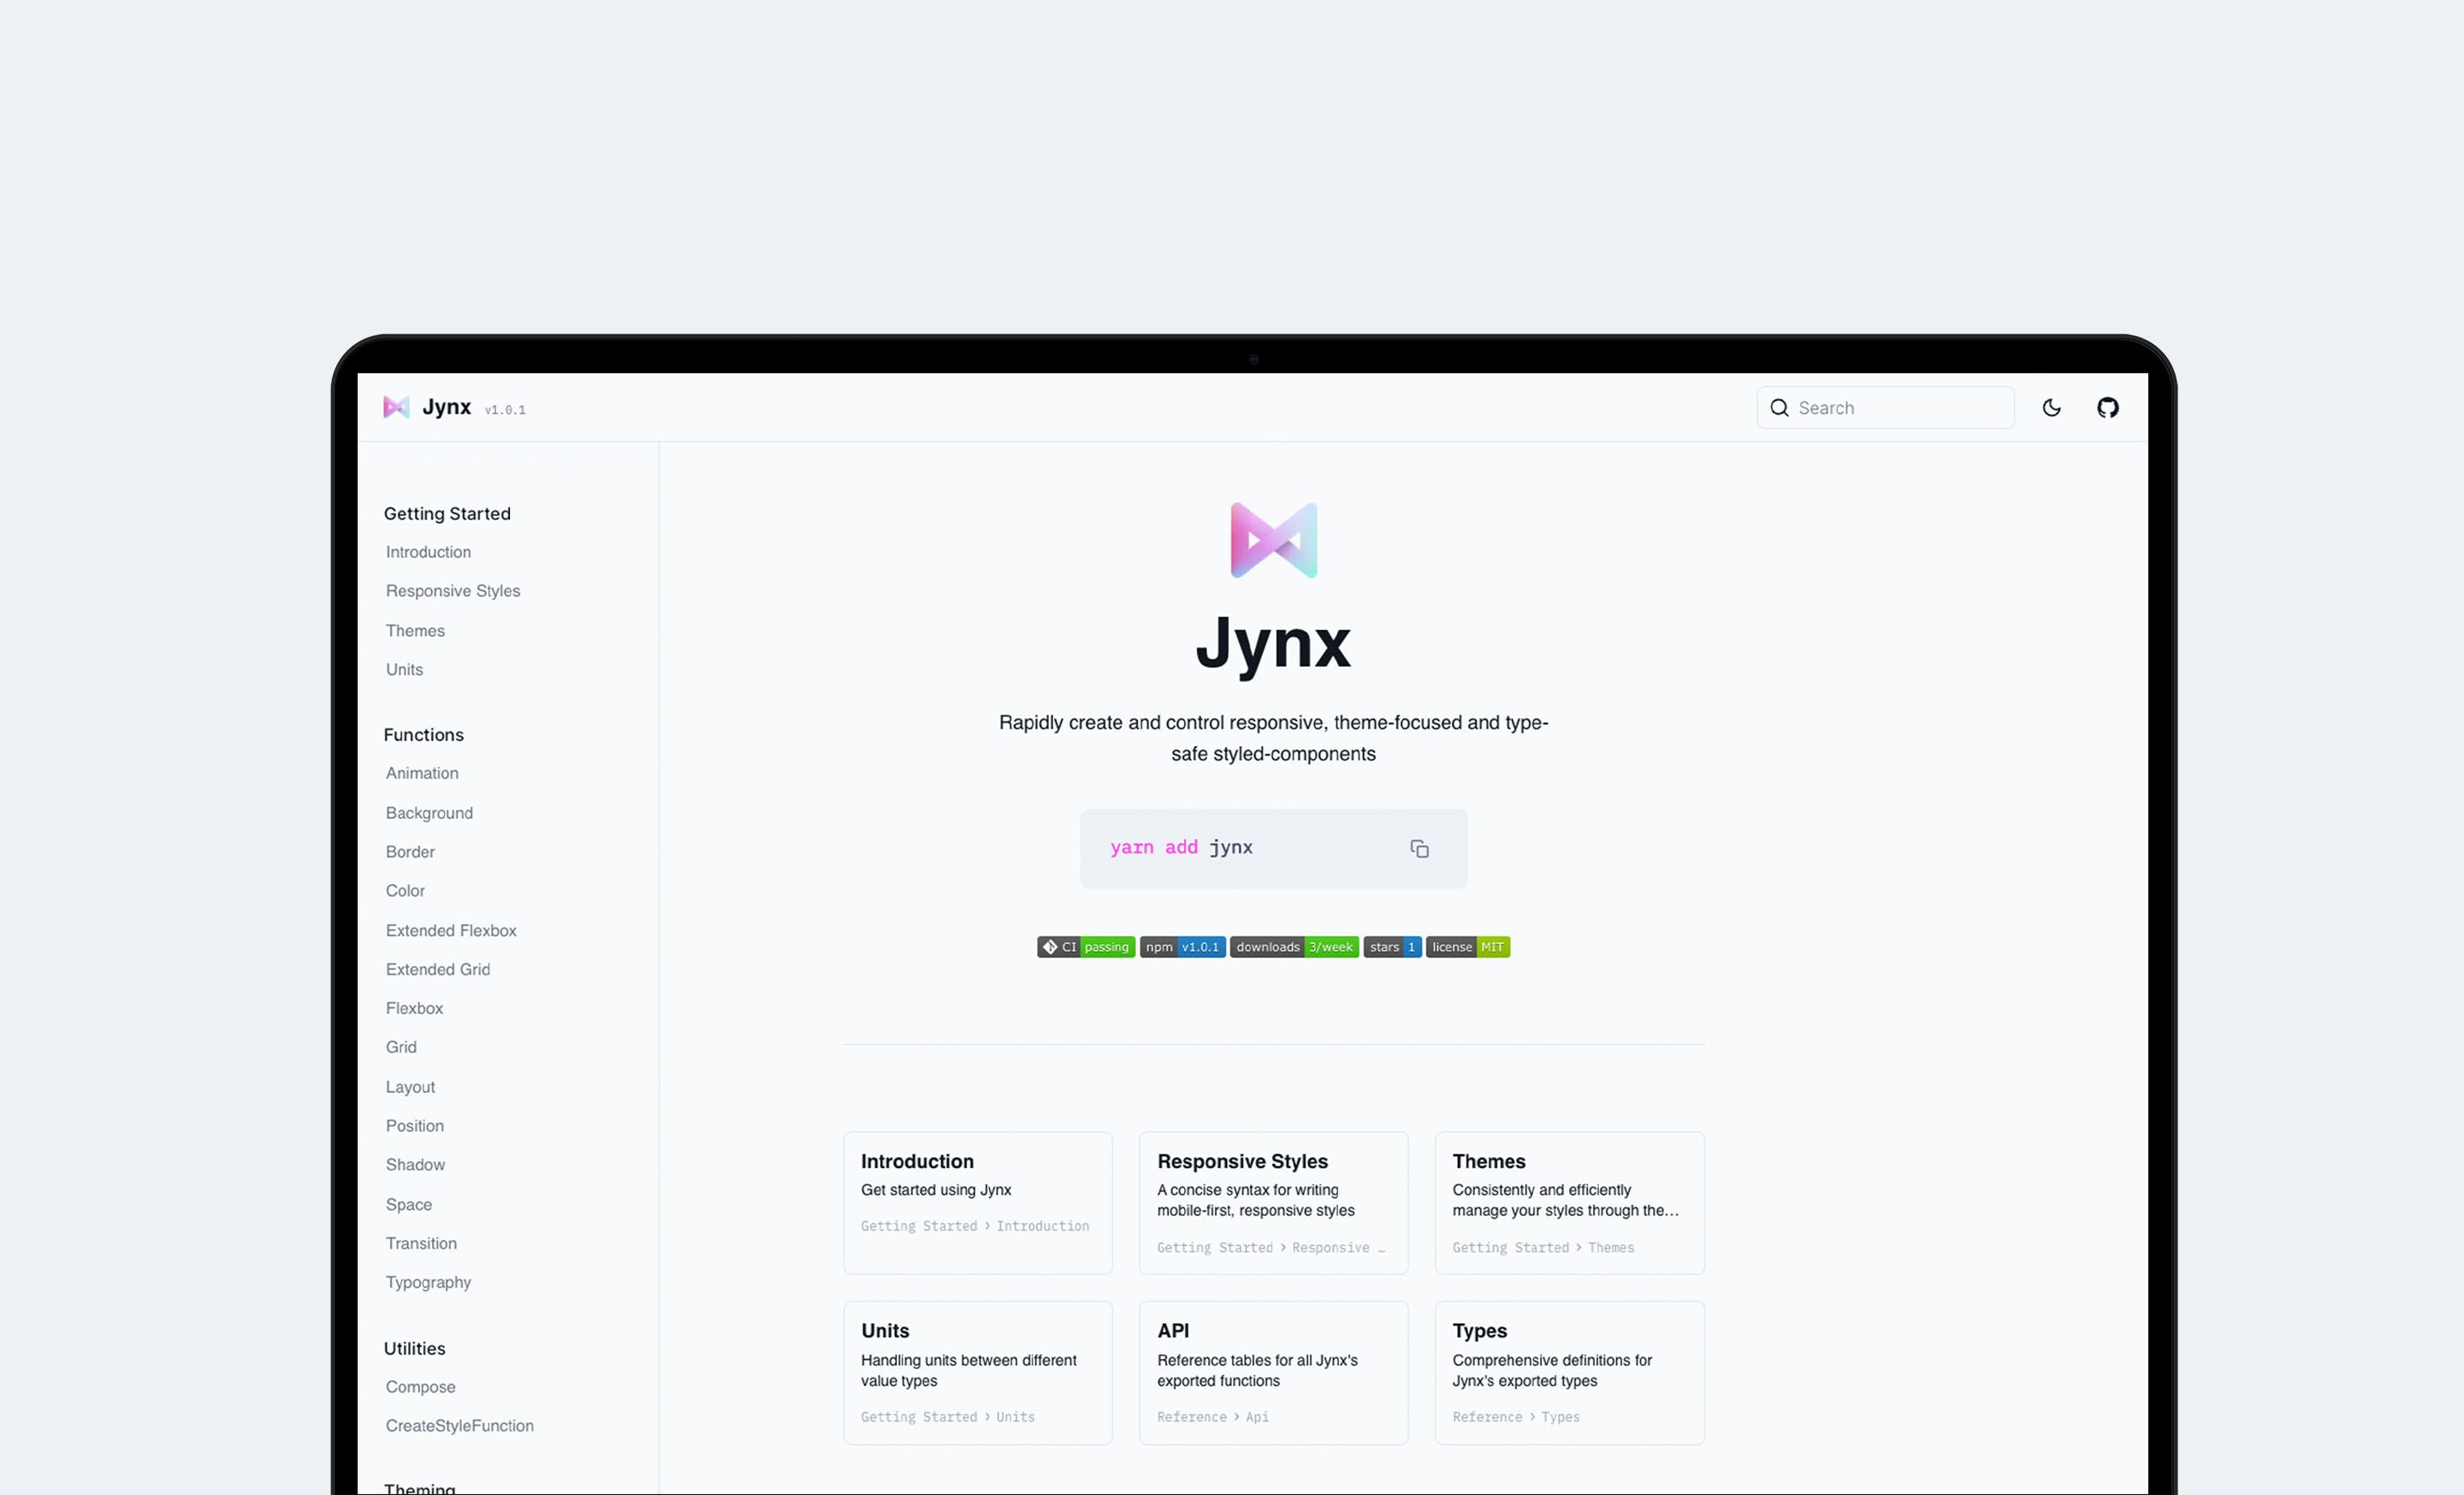Open CreateStyleFunction utility page
Screen dimensions: 2464x1495
pyautogui.click(x=459, y=1425)
